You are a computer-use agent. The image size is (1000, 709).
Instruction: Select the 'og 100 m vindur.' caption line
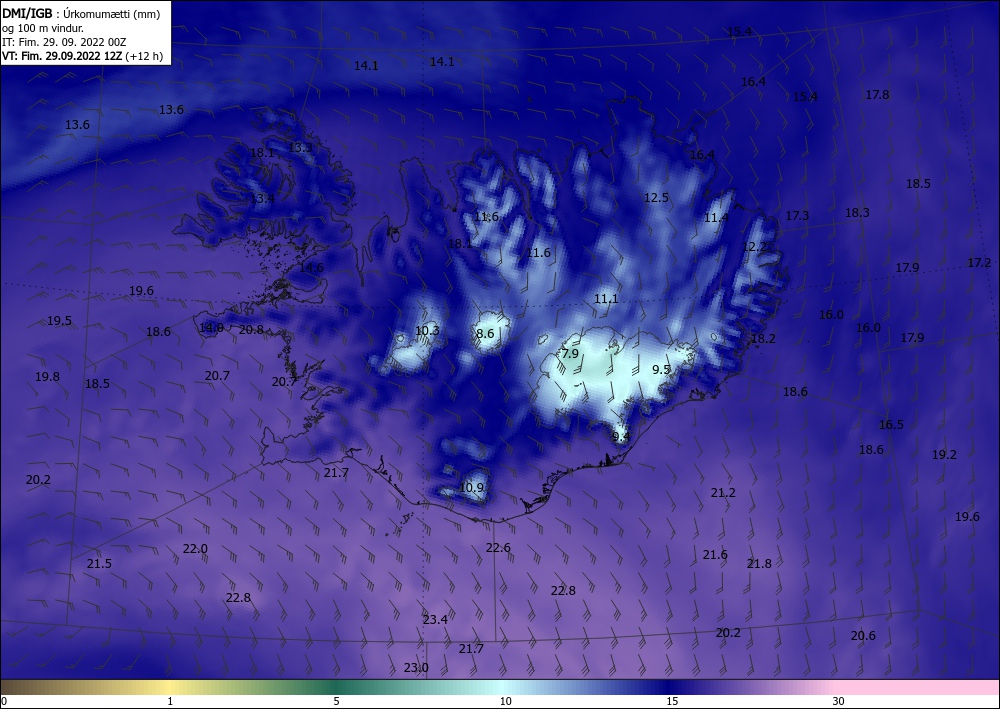(x=43, y=28)
